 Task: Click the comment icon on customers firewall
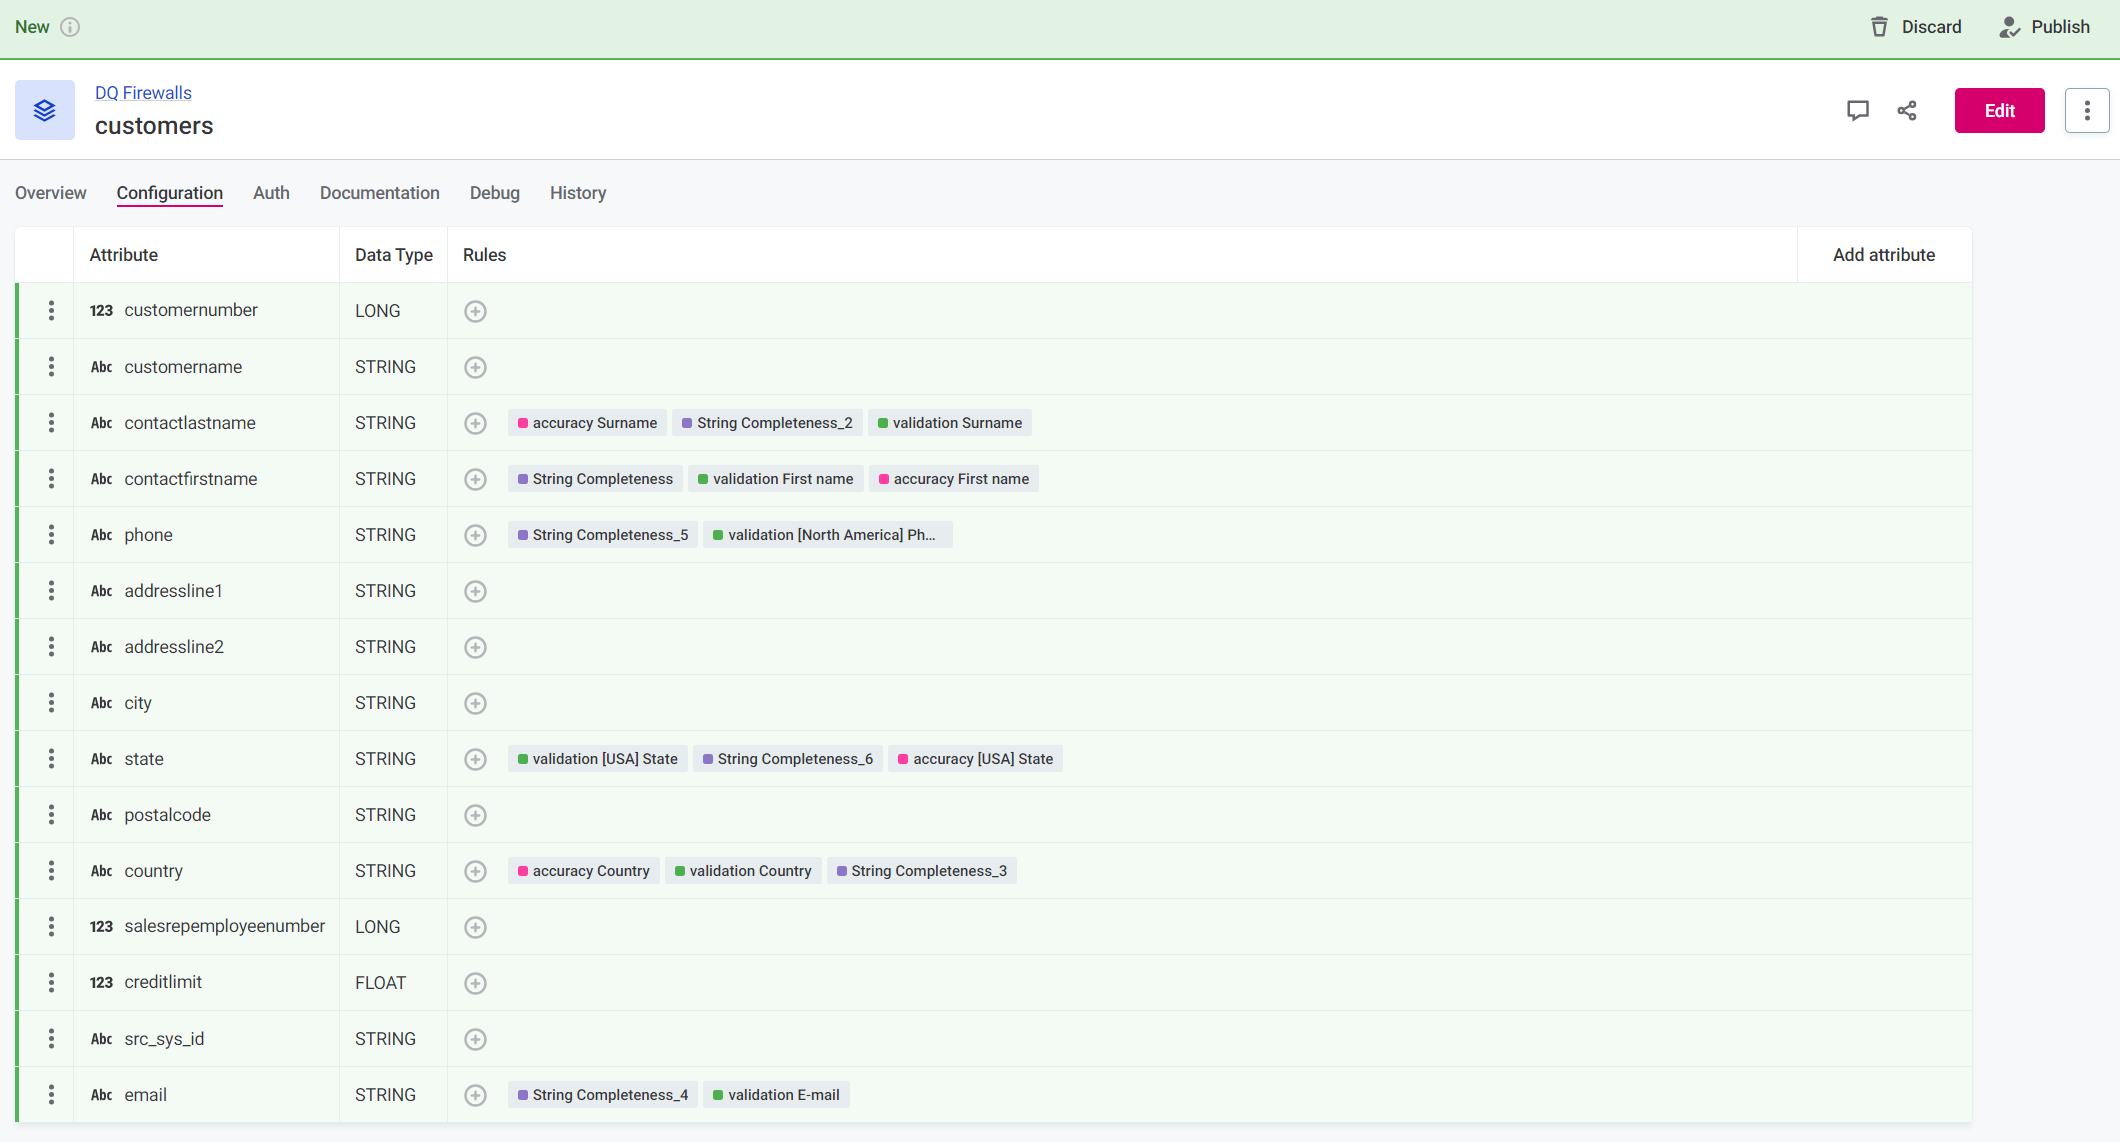(1857, 110)
